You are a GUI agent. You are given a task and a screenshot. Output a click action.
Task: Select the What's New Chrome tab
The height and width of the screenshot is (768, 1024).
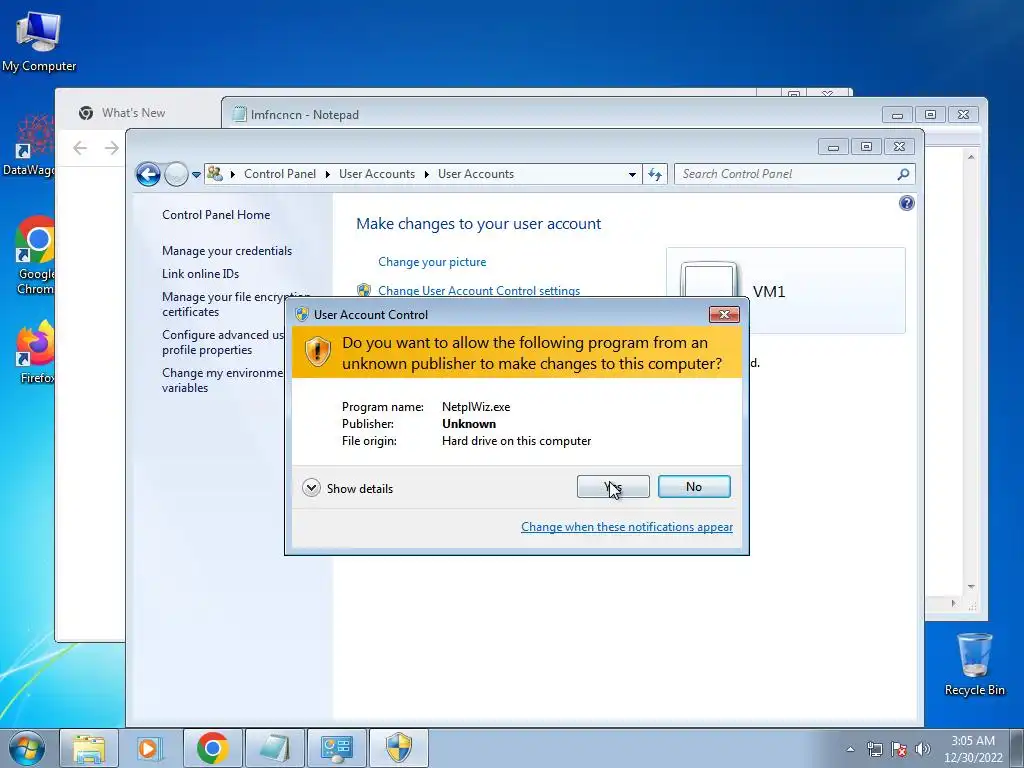tap(133, 113)
